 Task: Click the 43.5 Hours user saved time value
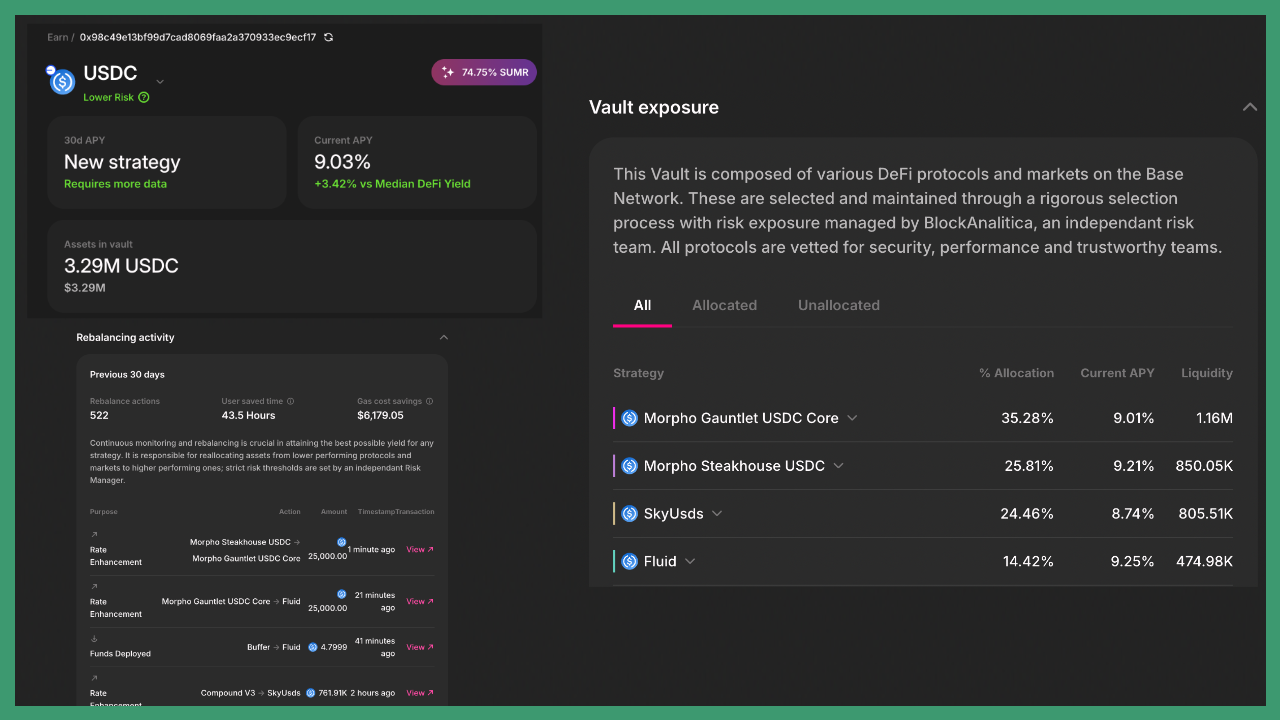click(x=248, y=415)
